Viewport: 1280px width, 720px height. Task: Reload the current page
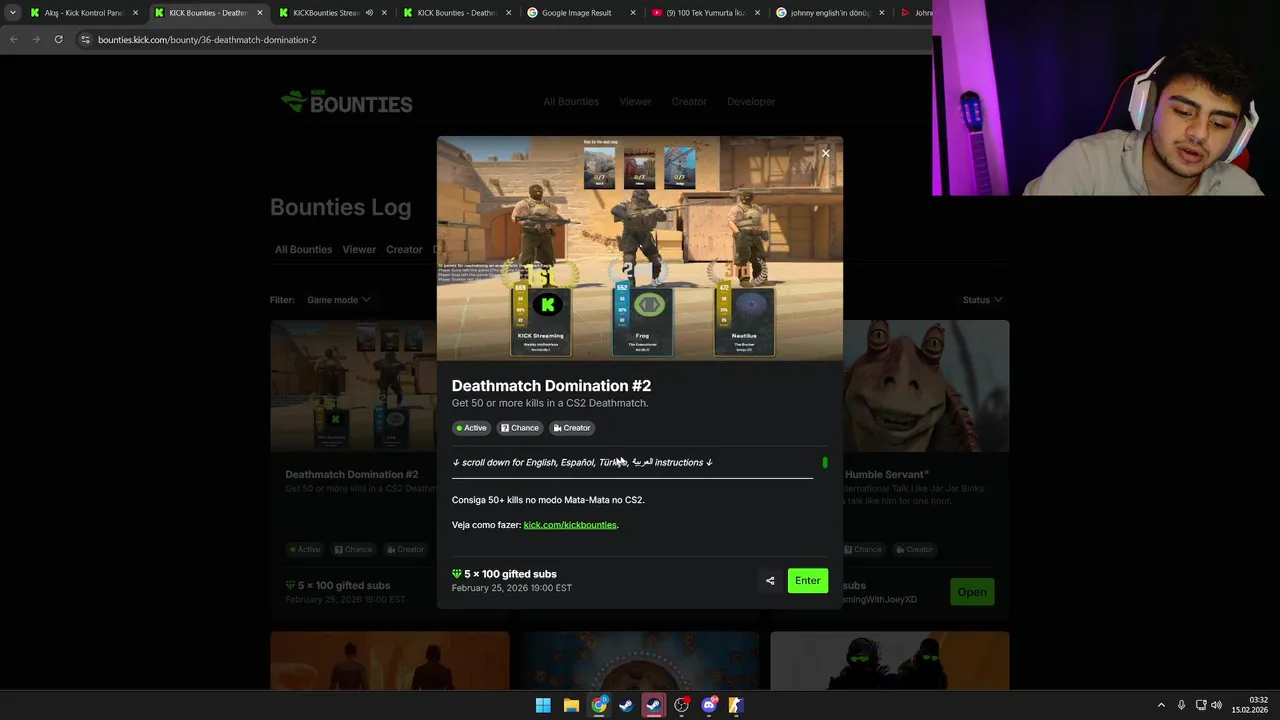(x=59, y=39)
